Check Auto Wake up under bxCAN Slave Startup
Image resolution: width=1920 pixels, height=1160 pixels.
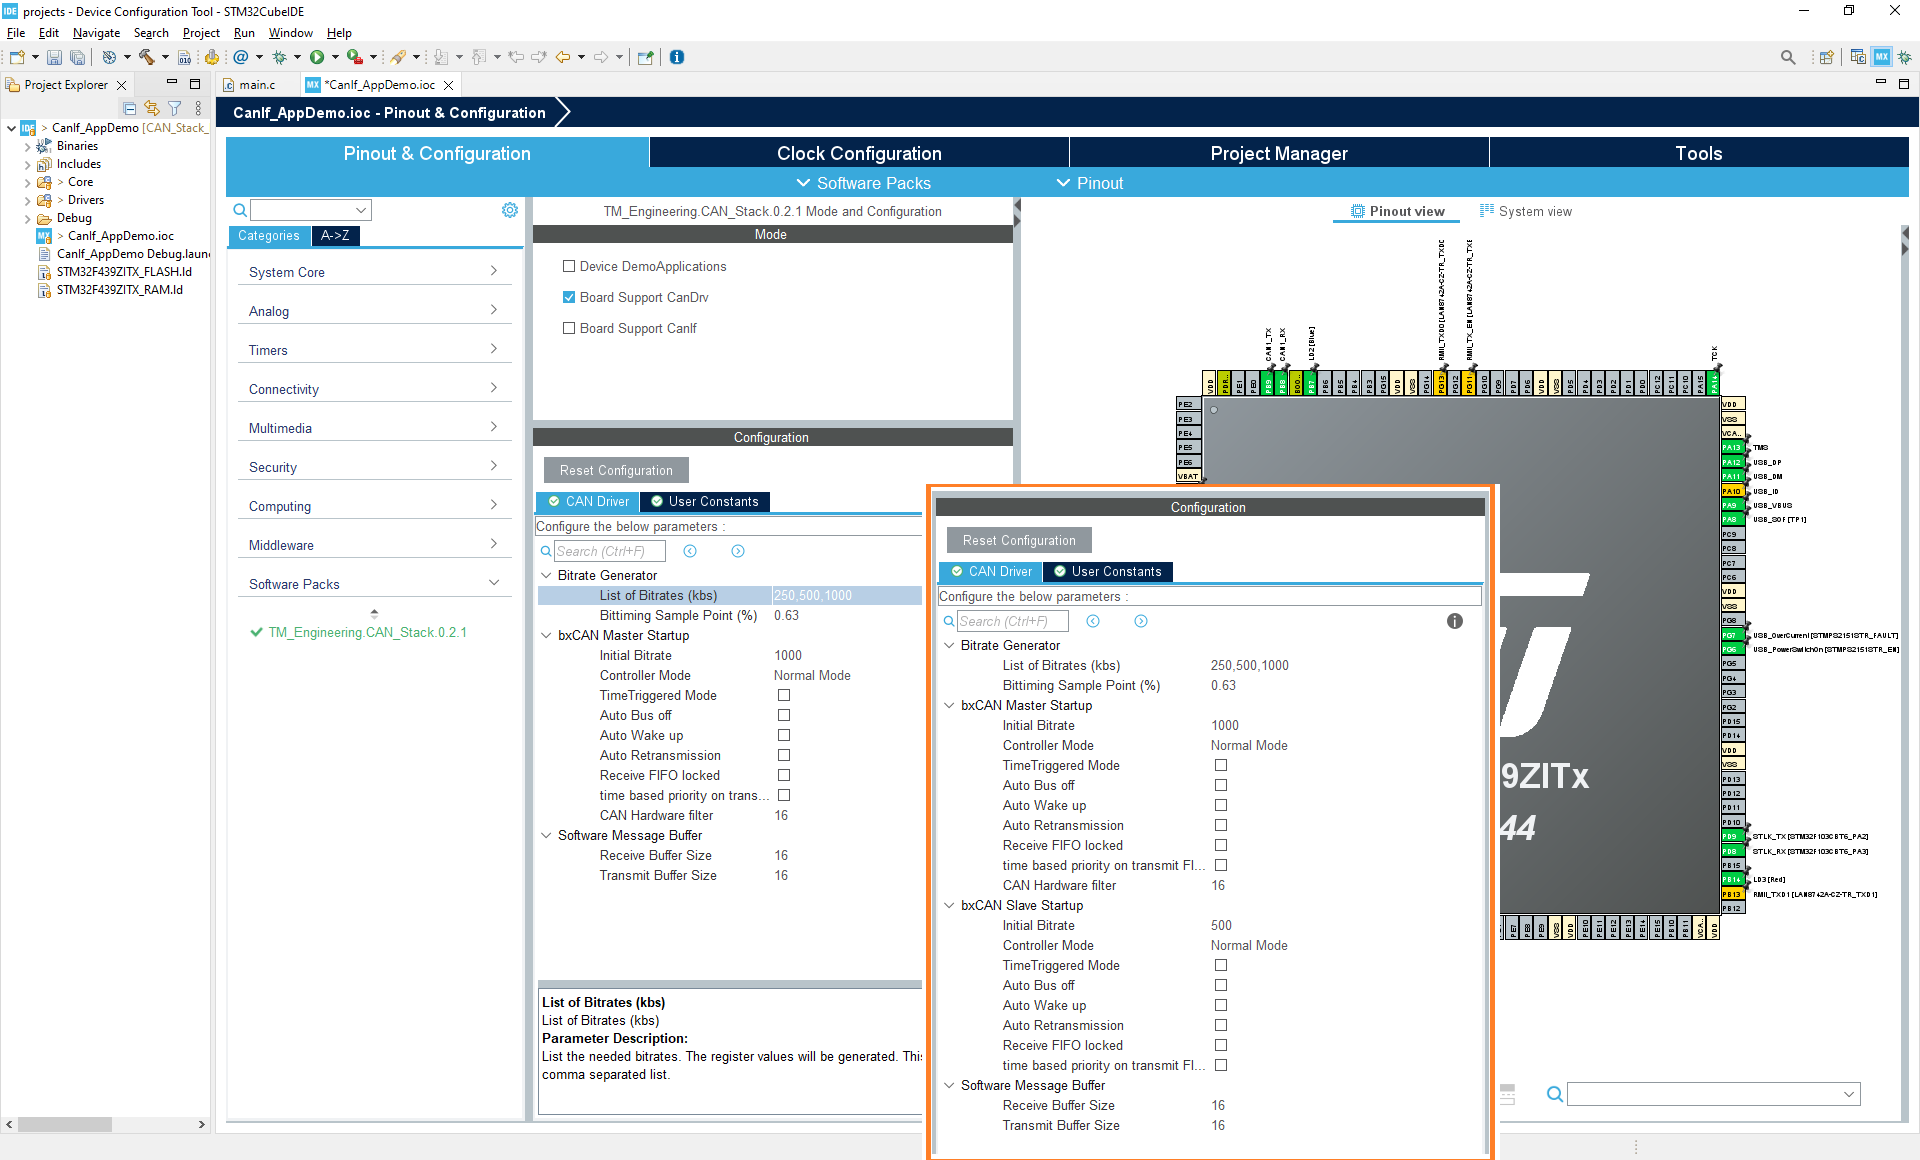[x=1221, y=1005]
